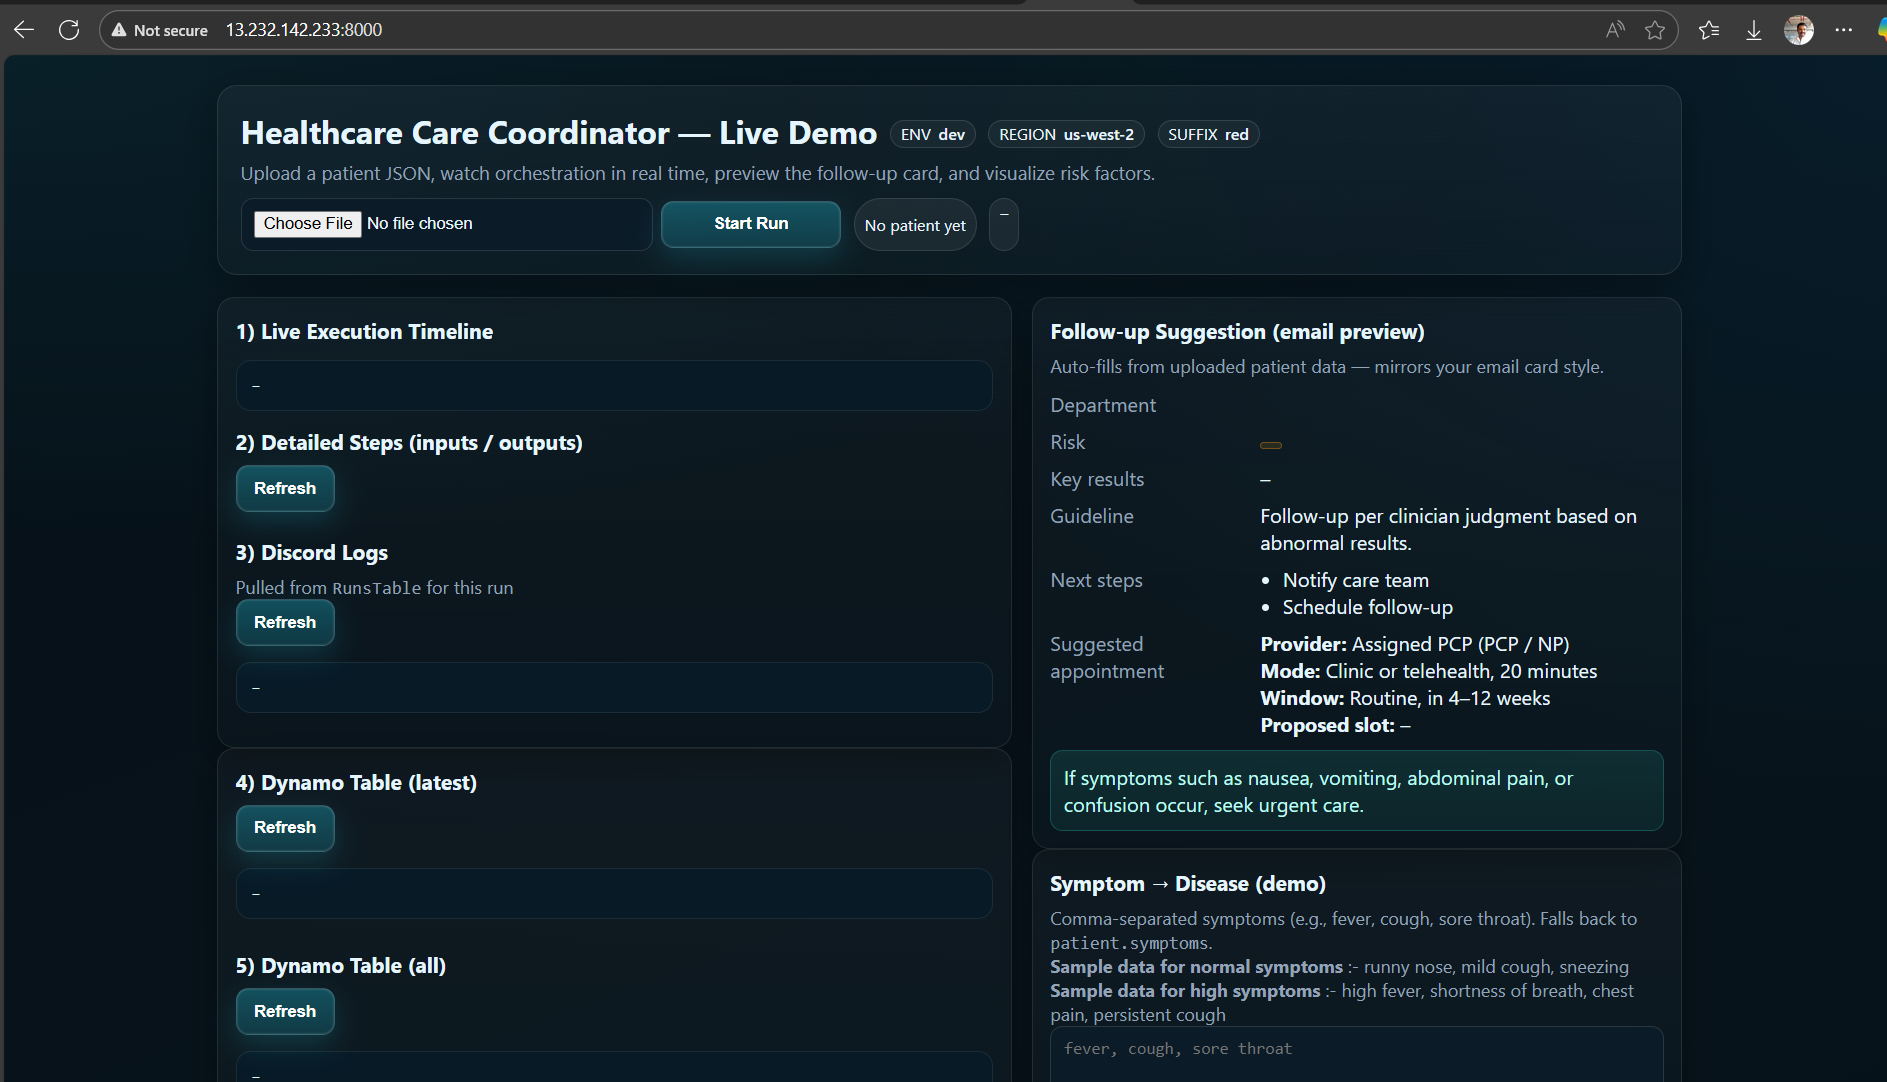
Task: Click the browser back arrow
Action: click(24, 30)
